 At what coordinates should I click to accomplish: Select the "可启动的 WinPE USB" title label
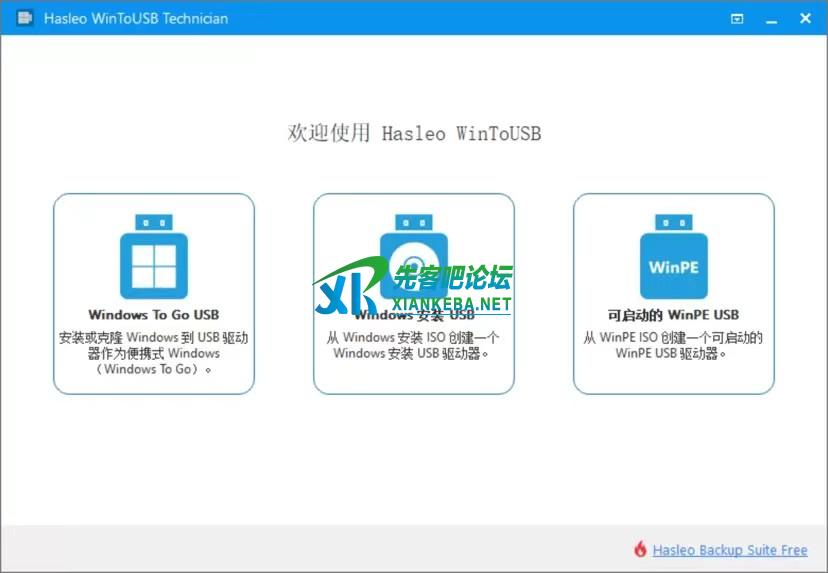[673, 315]
